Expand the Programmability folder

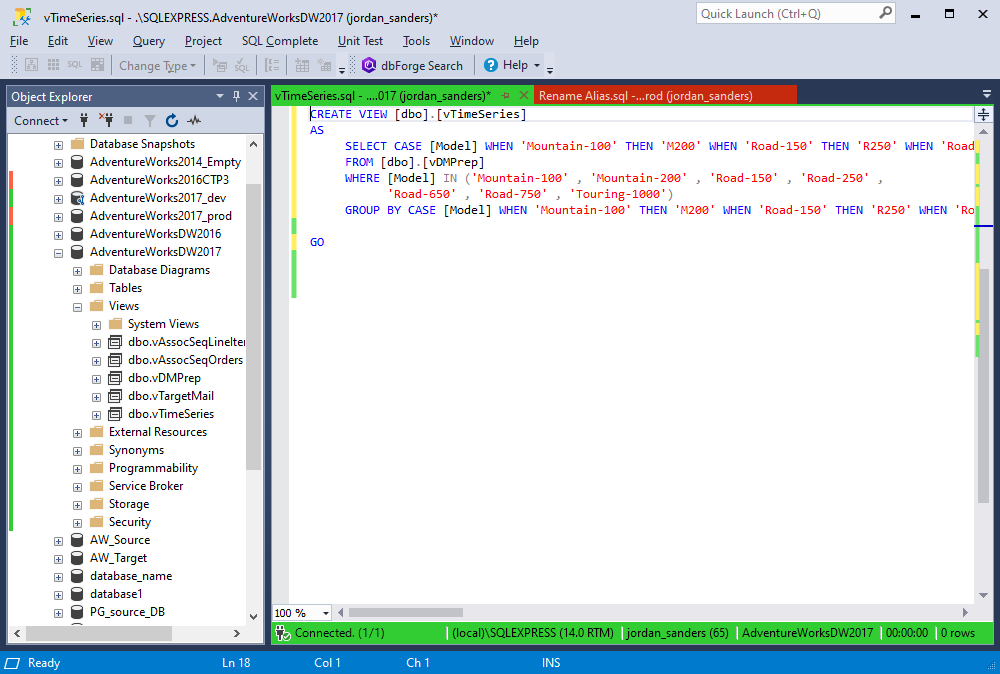(x=77, y=469)
